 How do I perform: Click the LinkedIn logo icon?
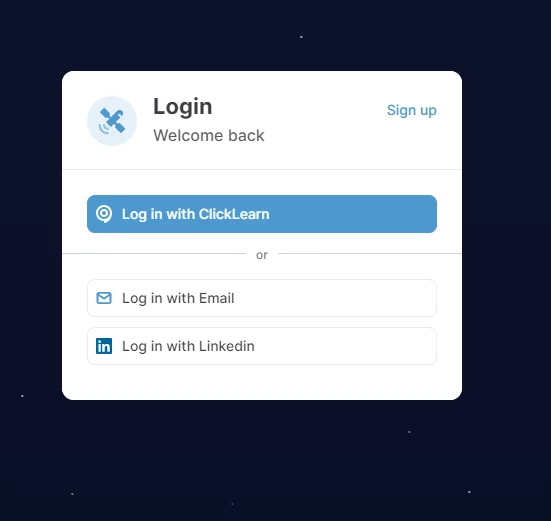[x=104, y=346]
